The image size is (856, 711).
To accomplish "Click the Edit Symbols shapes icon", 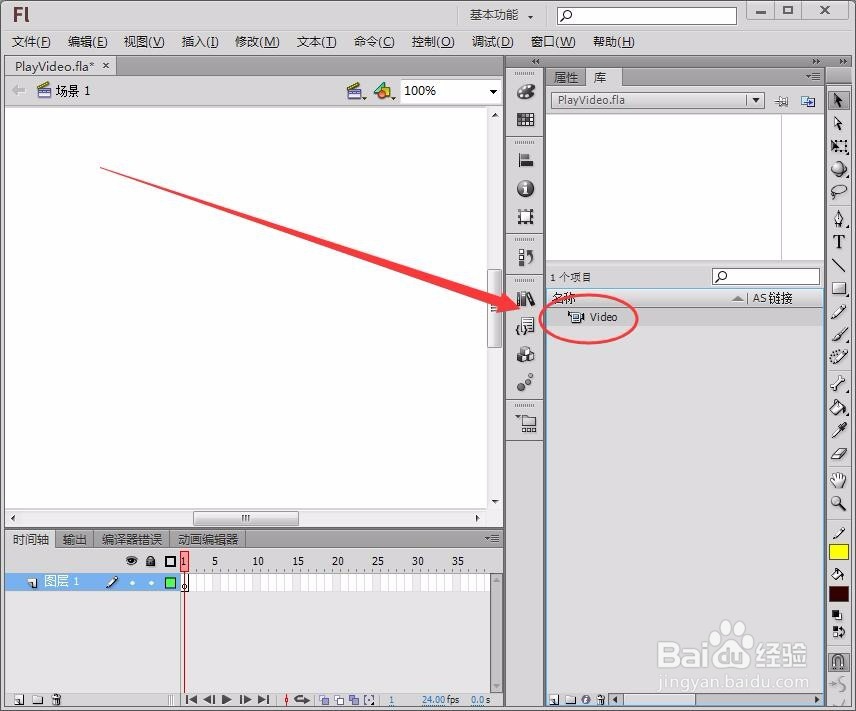I will click(x=384, y=91).
